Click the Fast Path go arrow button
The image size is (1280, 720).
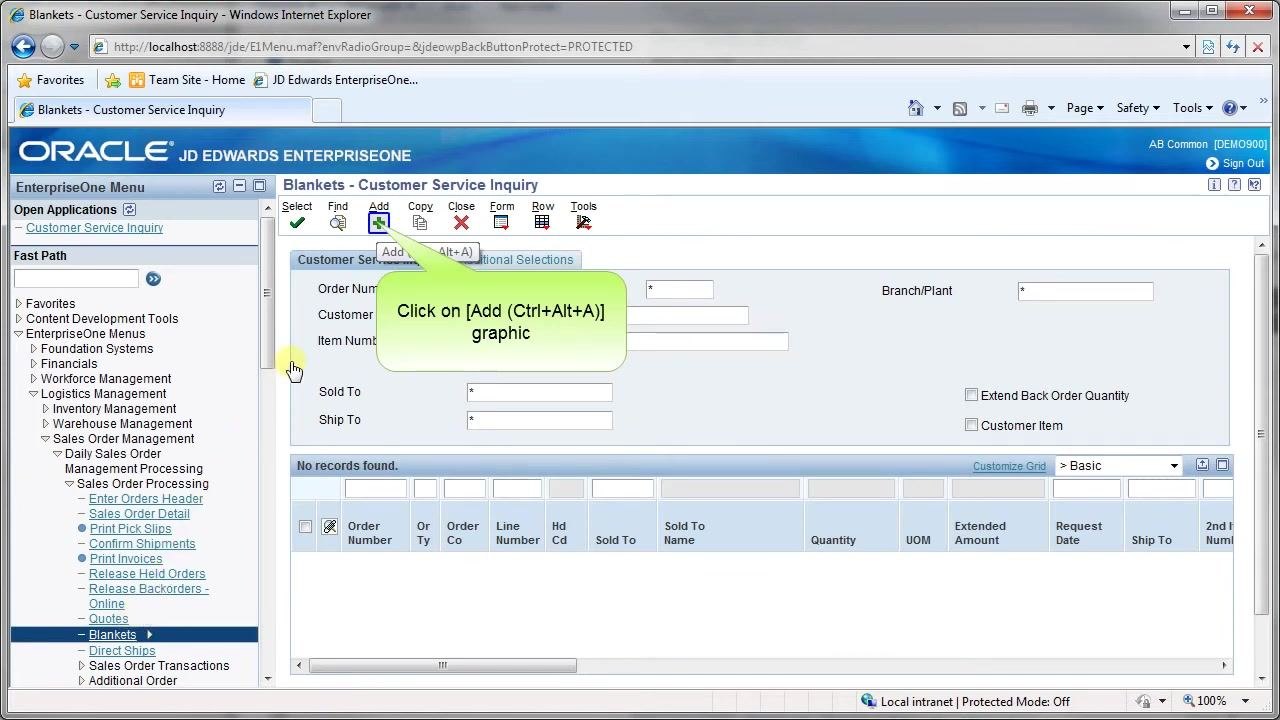153,279
